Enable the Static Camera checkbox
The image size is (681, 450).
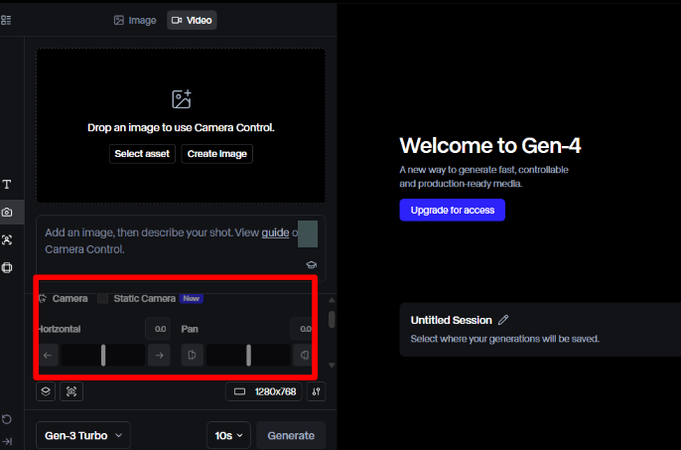pyautogui.click(x=102, y=298)
